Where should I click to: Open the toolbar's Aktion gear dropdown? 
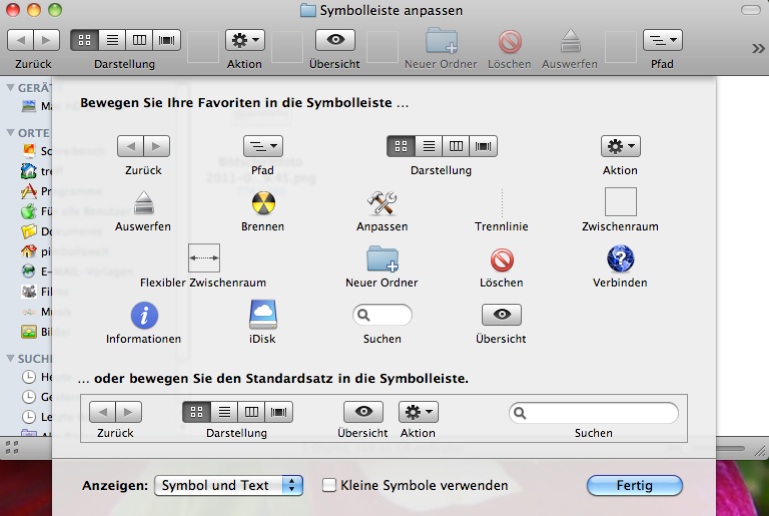245,40
